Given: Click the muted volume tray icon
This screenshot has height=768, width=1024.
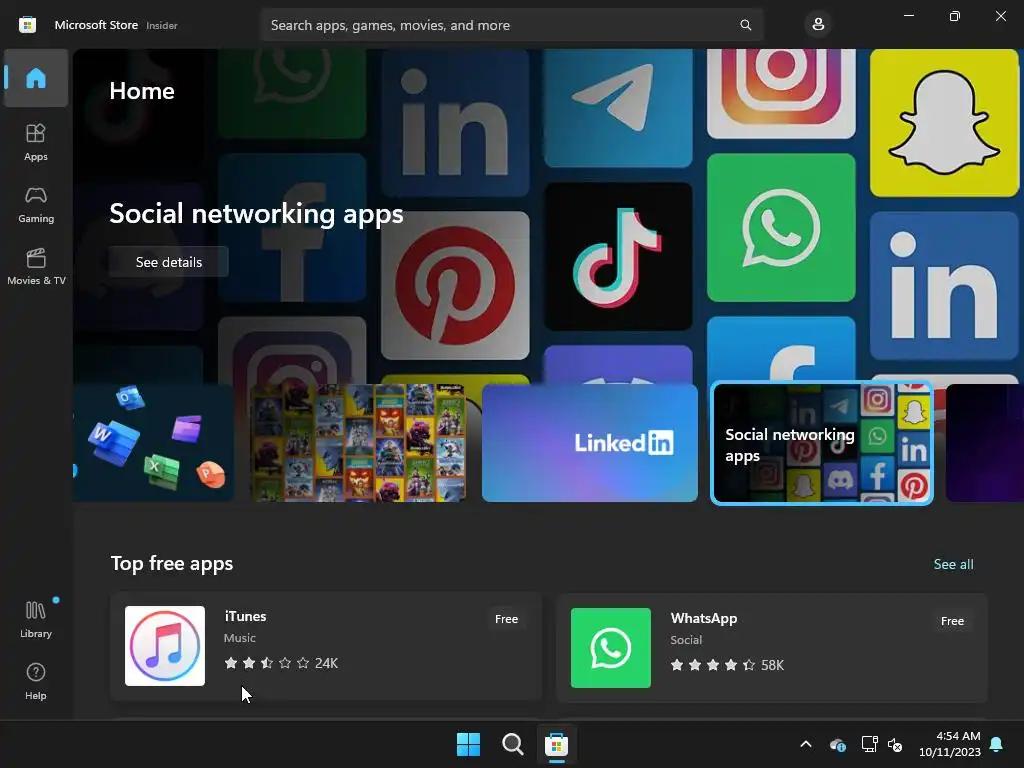Looking at the screenshot, I should [895, 744].
